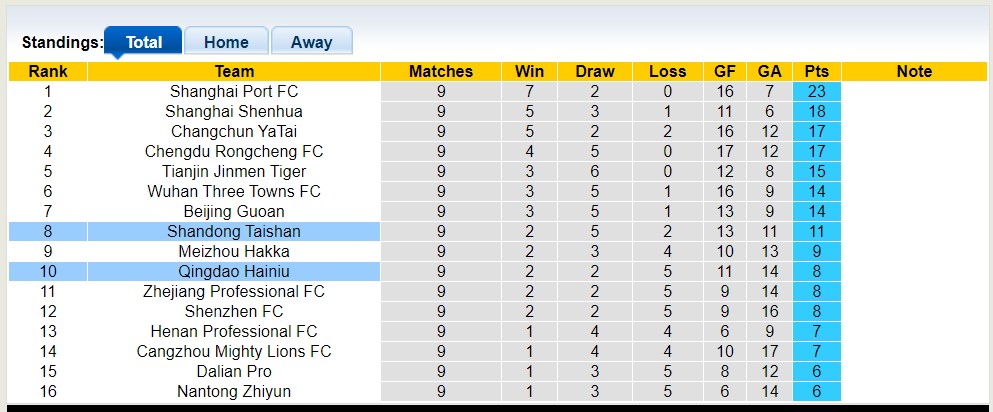Viewport: 993px width, 412px height.
Task: Open Tianjin Jinmen Tiger team page
Action: pyautogui.click(x=234, y=171)
